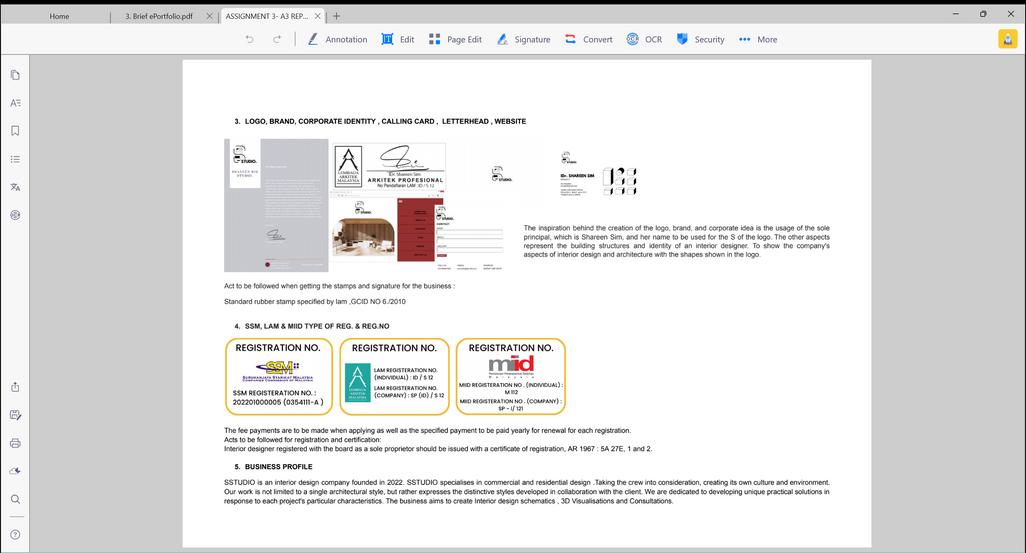Open the bookmarks sidebar icon

coord(15,131)
